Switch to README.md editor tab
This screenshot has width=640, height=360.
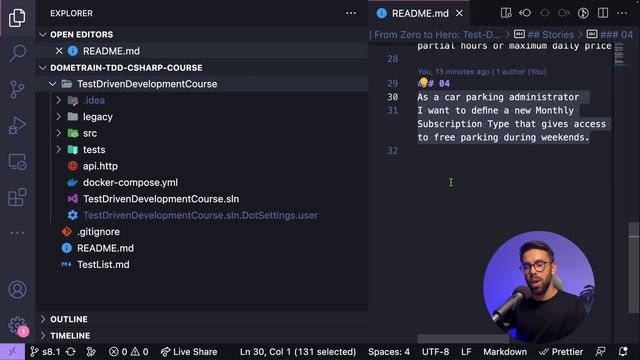420,13
